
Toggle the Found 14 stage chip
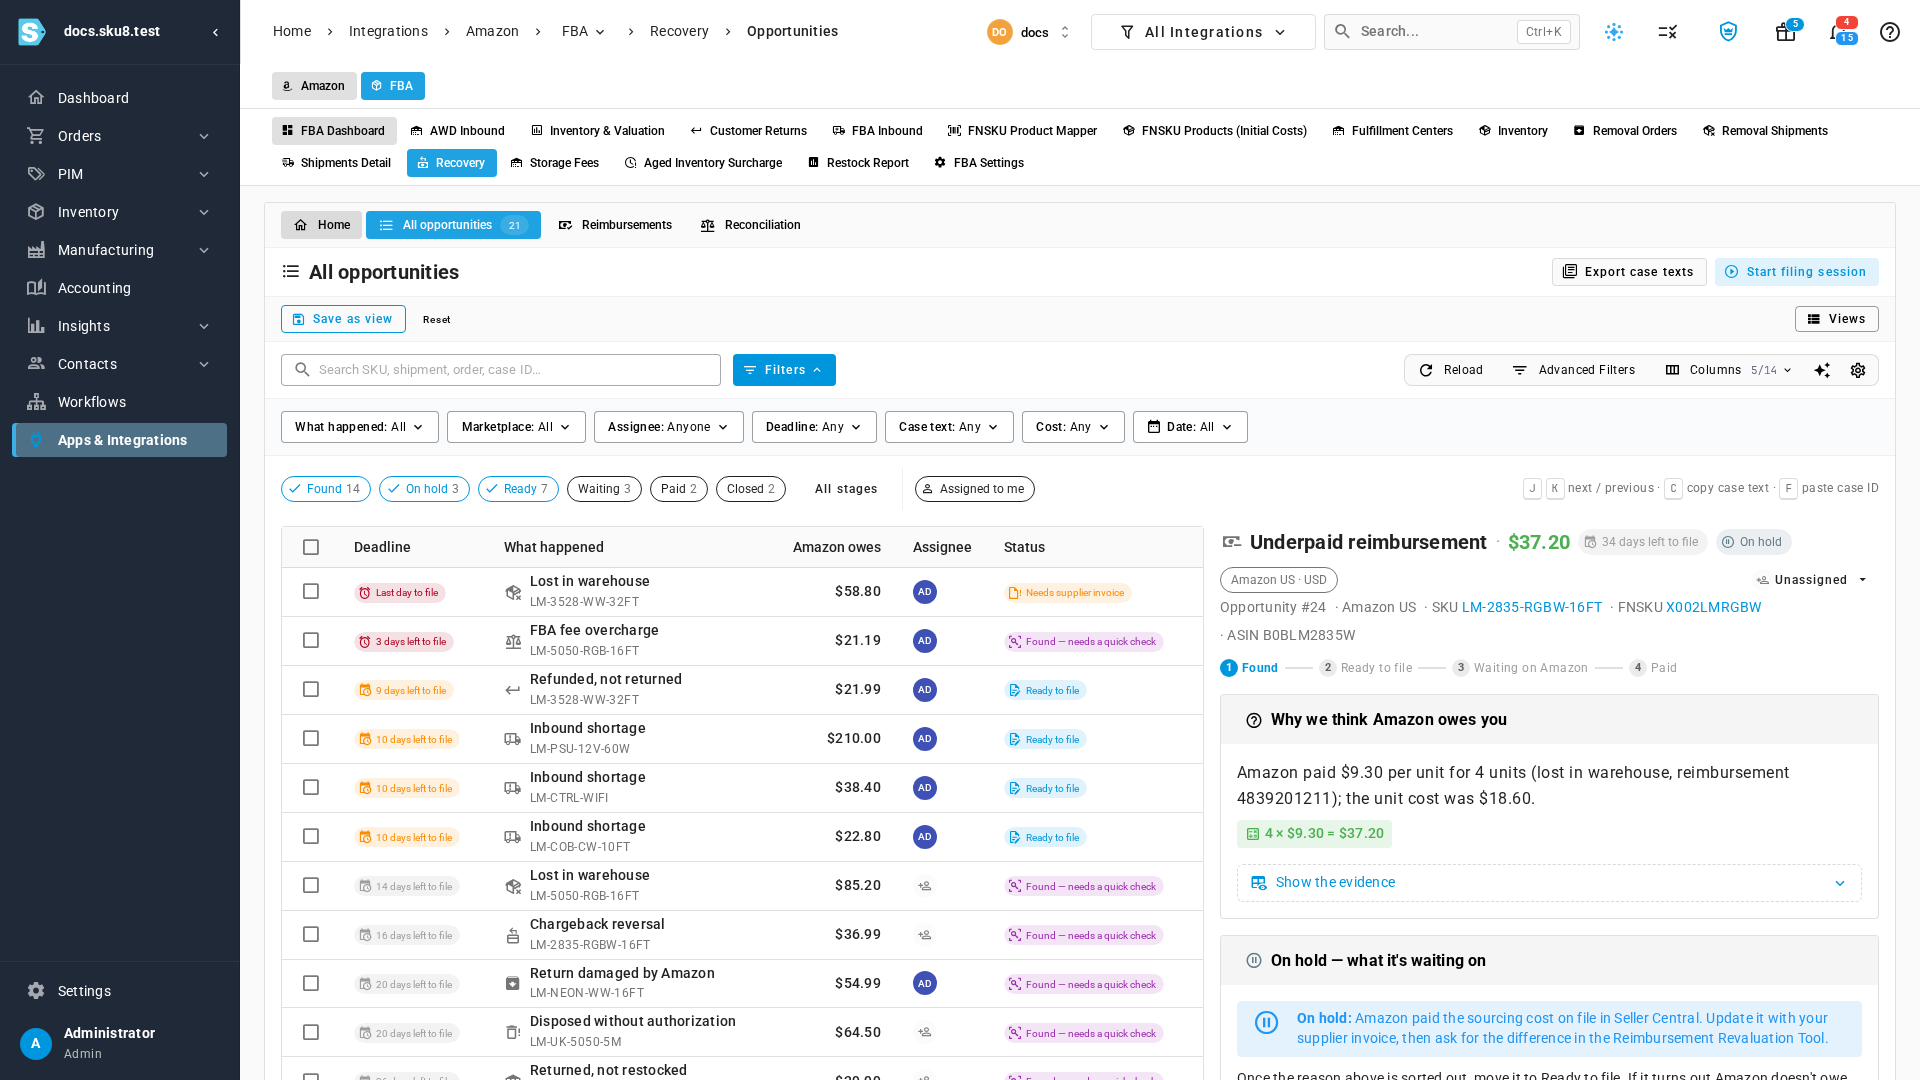click(x=326, y=489)
